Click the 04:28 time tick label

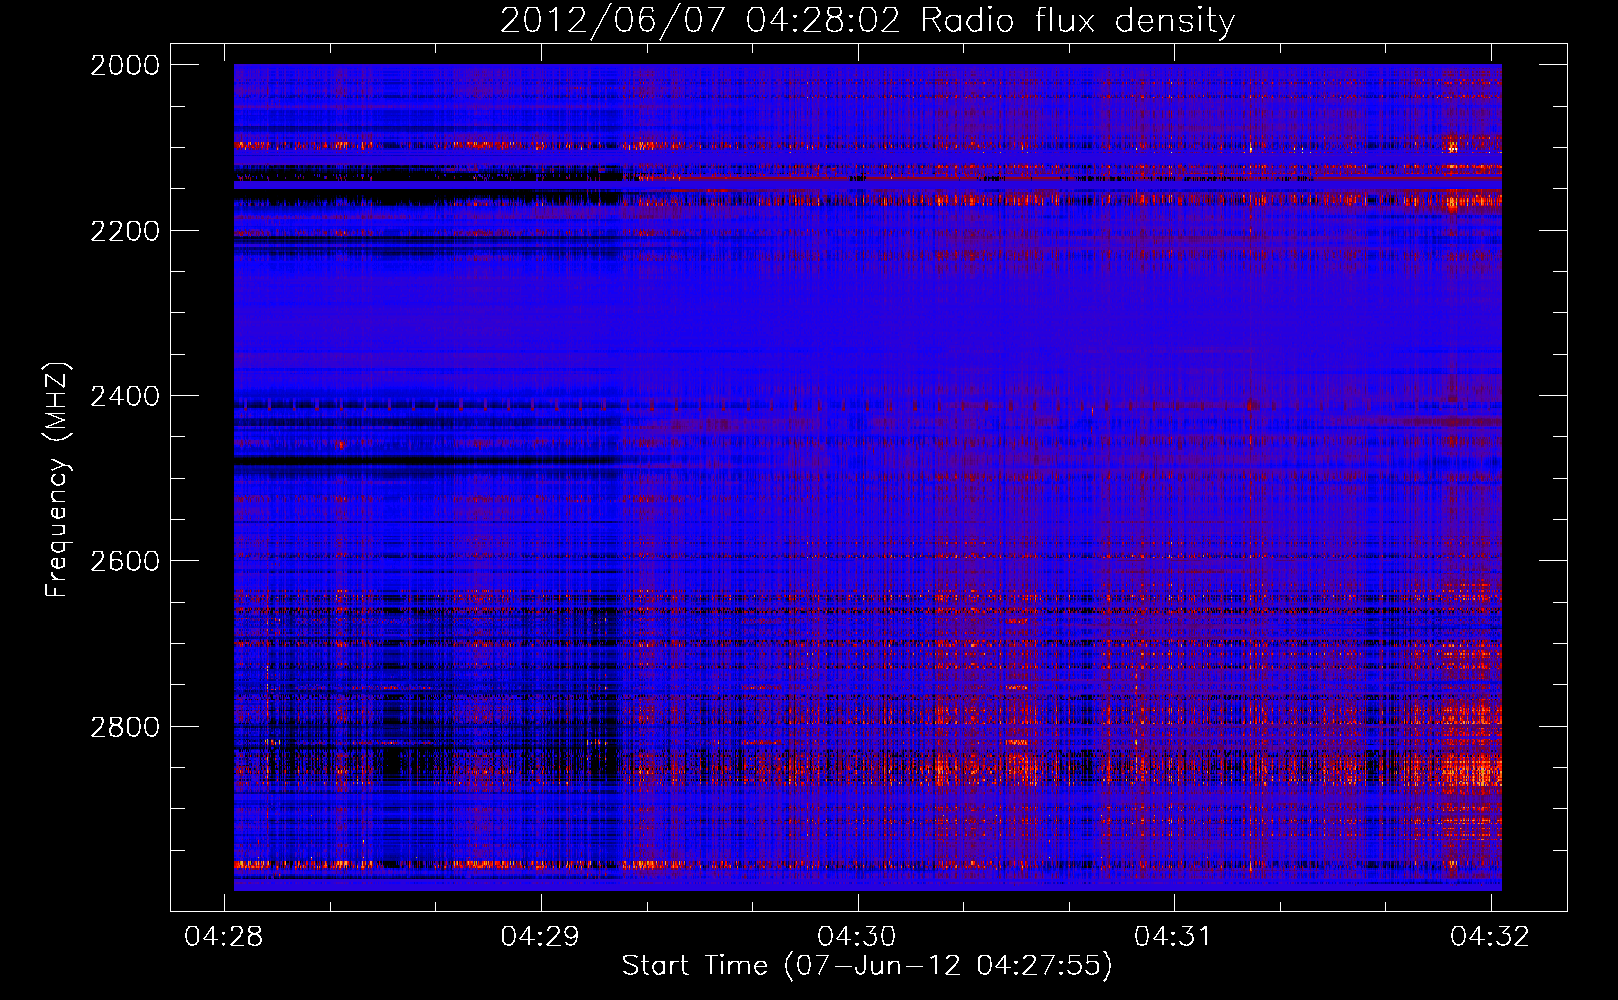click(x=224, y=936)
